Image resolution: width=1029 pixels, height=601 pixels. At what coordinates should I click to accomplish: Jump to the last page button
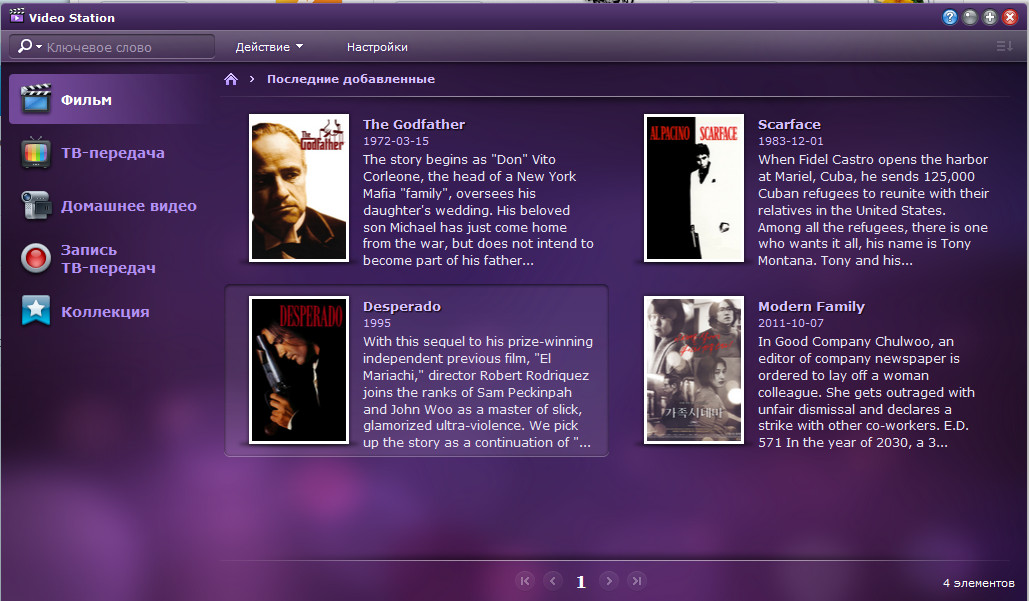tap(637, 581)
